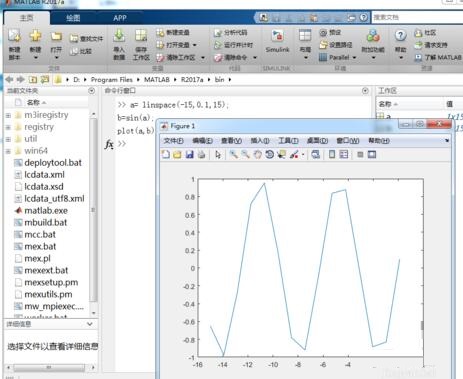Click Program Files in address path
This screenshot has width=463, height=379.
(112, 80)
